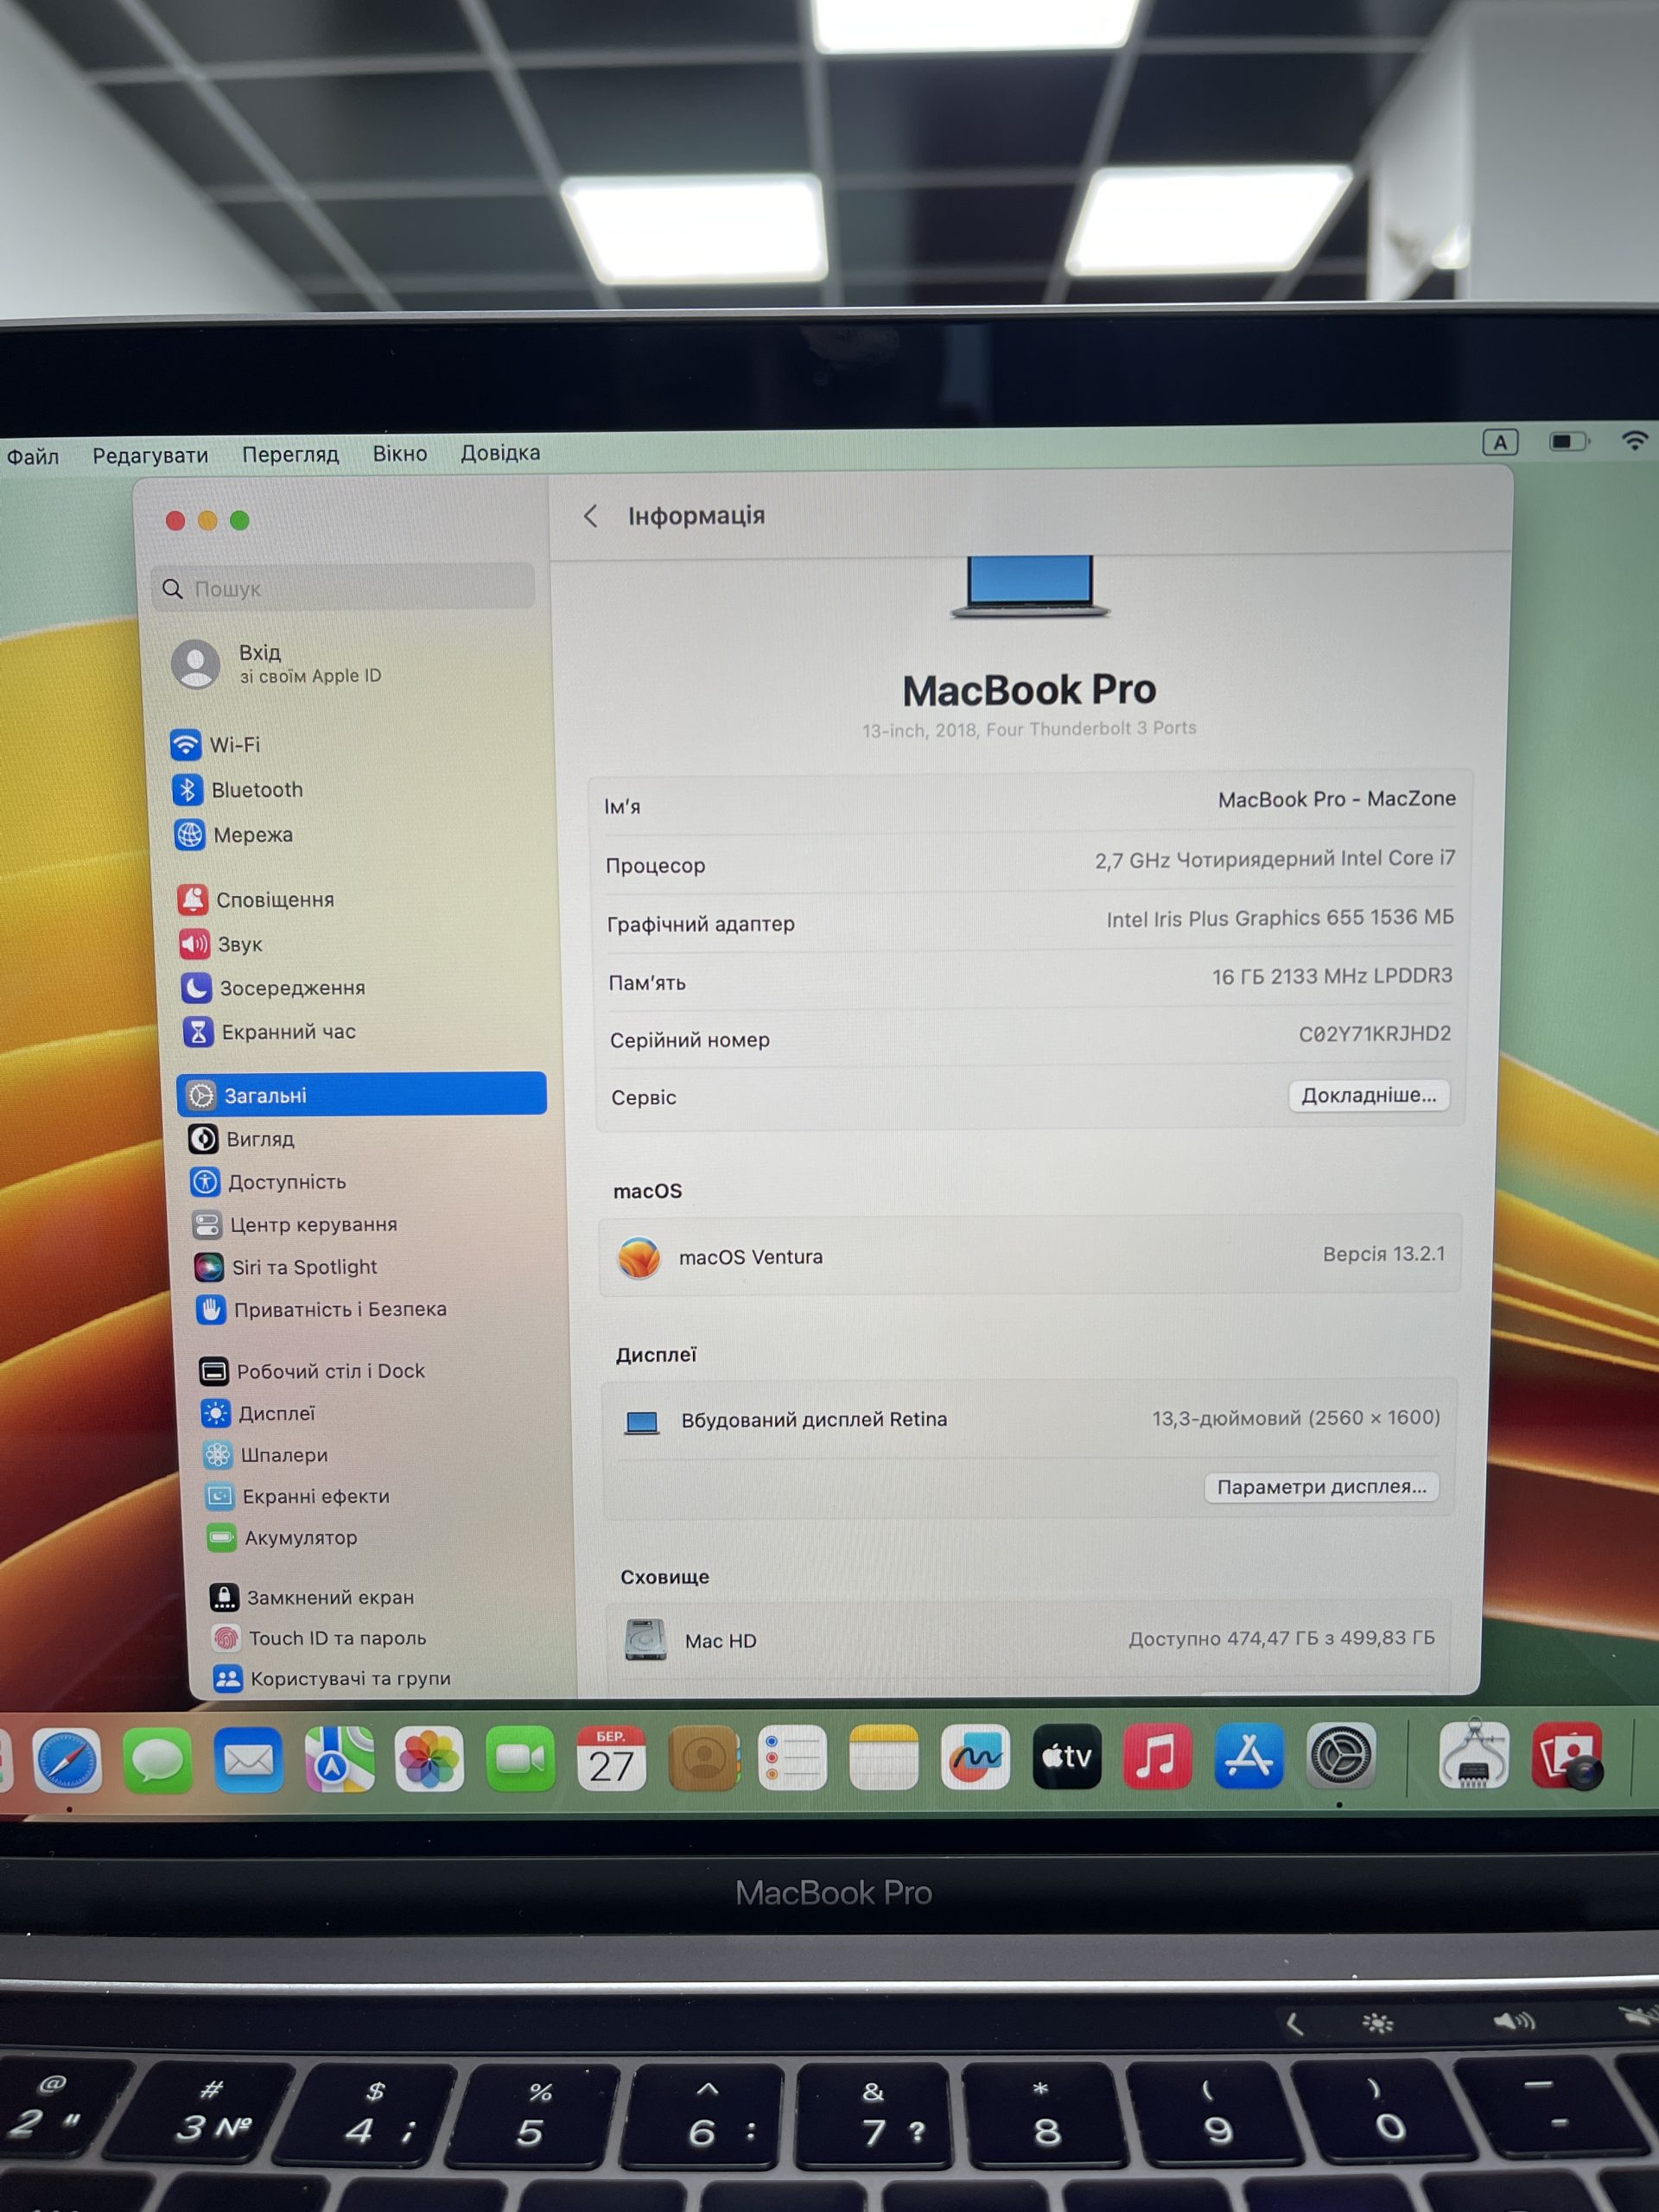The width and height of the screenshot is (1659, 2212).
Task: Open the Редагувати menu
Action: [150, 456]
